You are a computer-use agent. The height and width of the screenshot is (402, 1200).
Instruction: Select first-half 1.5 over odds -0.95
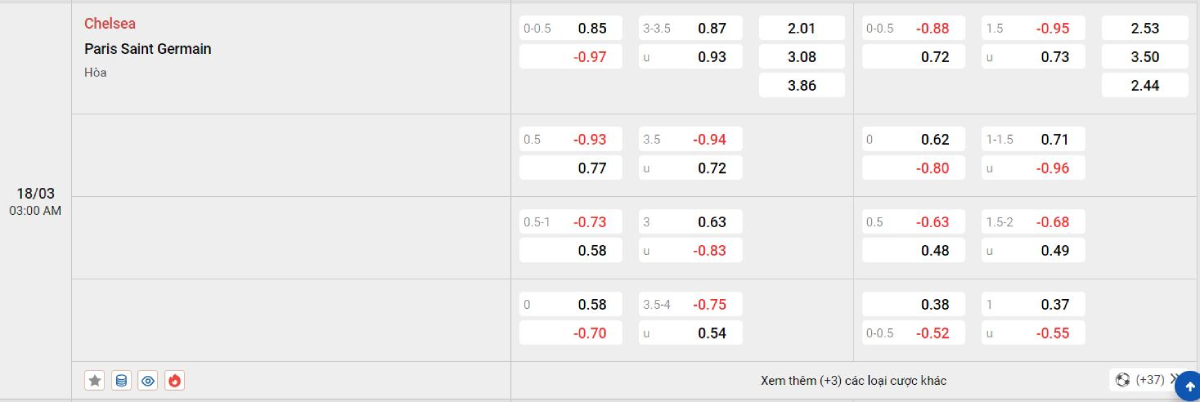click(x=1033, y=28)
